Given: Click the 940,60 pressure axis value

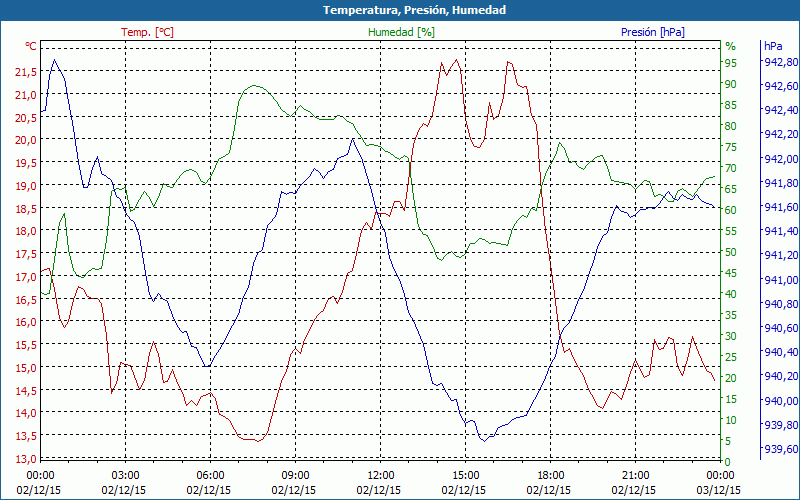Looking at the screenshot, I should tap(779, 328).
